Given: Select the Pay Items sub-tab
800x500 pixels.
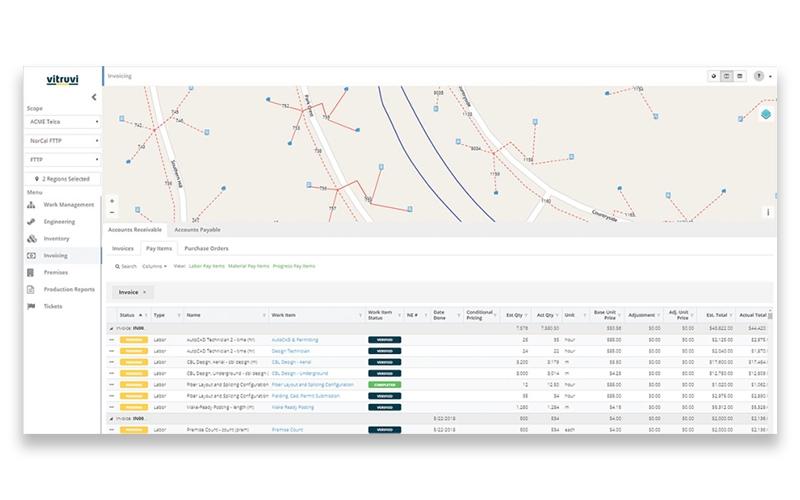Looking at the screenshot, I should (x=159, y=248).
